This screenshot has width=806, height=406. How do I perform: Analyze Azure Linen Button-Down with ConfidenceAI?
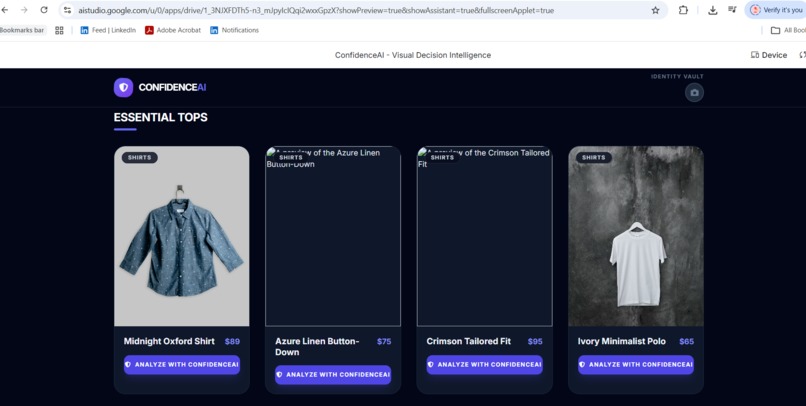pyautogui.click(x=333, y=375)
